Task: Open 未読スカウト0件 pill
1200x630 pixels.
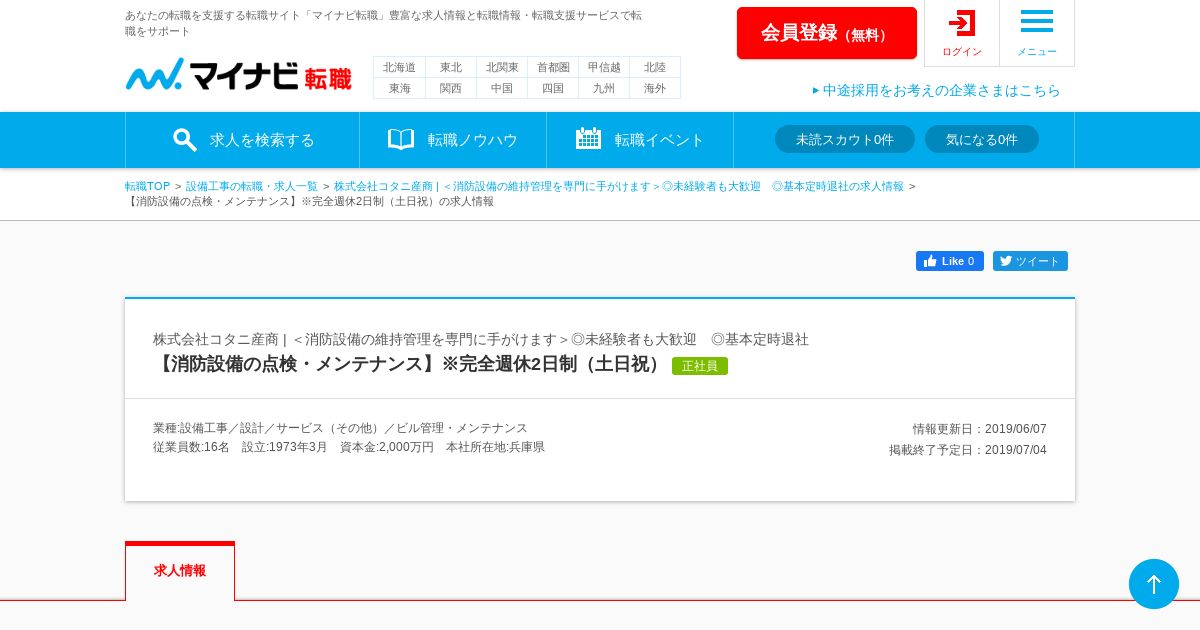Action: point(845,139)
